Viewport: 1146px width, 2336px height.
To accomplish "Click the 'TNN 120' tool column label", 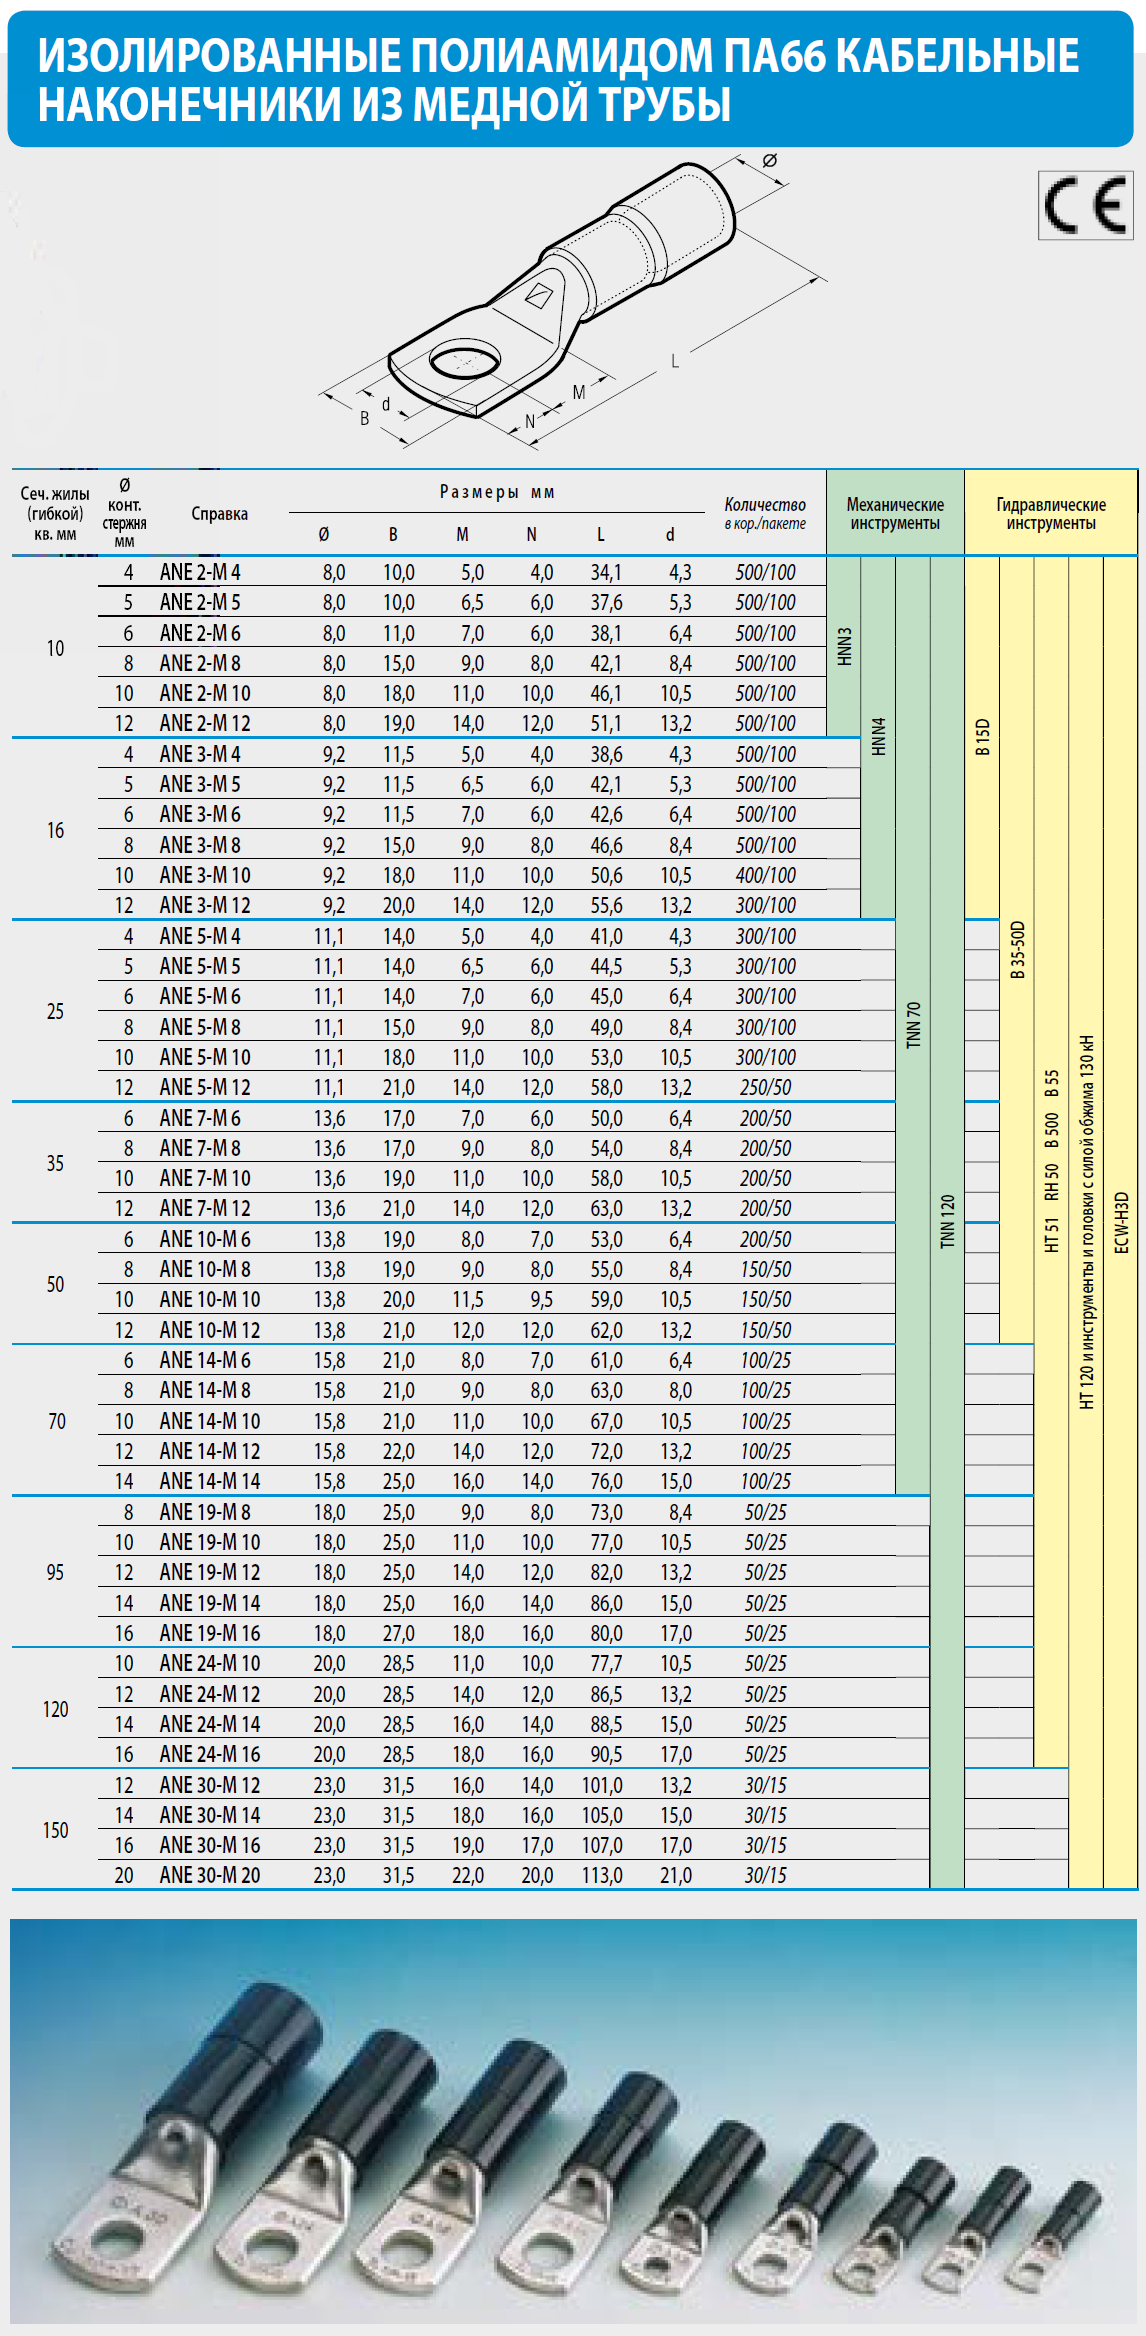I will 947,1221.
